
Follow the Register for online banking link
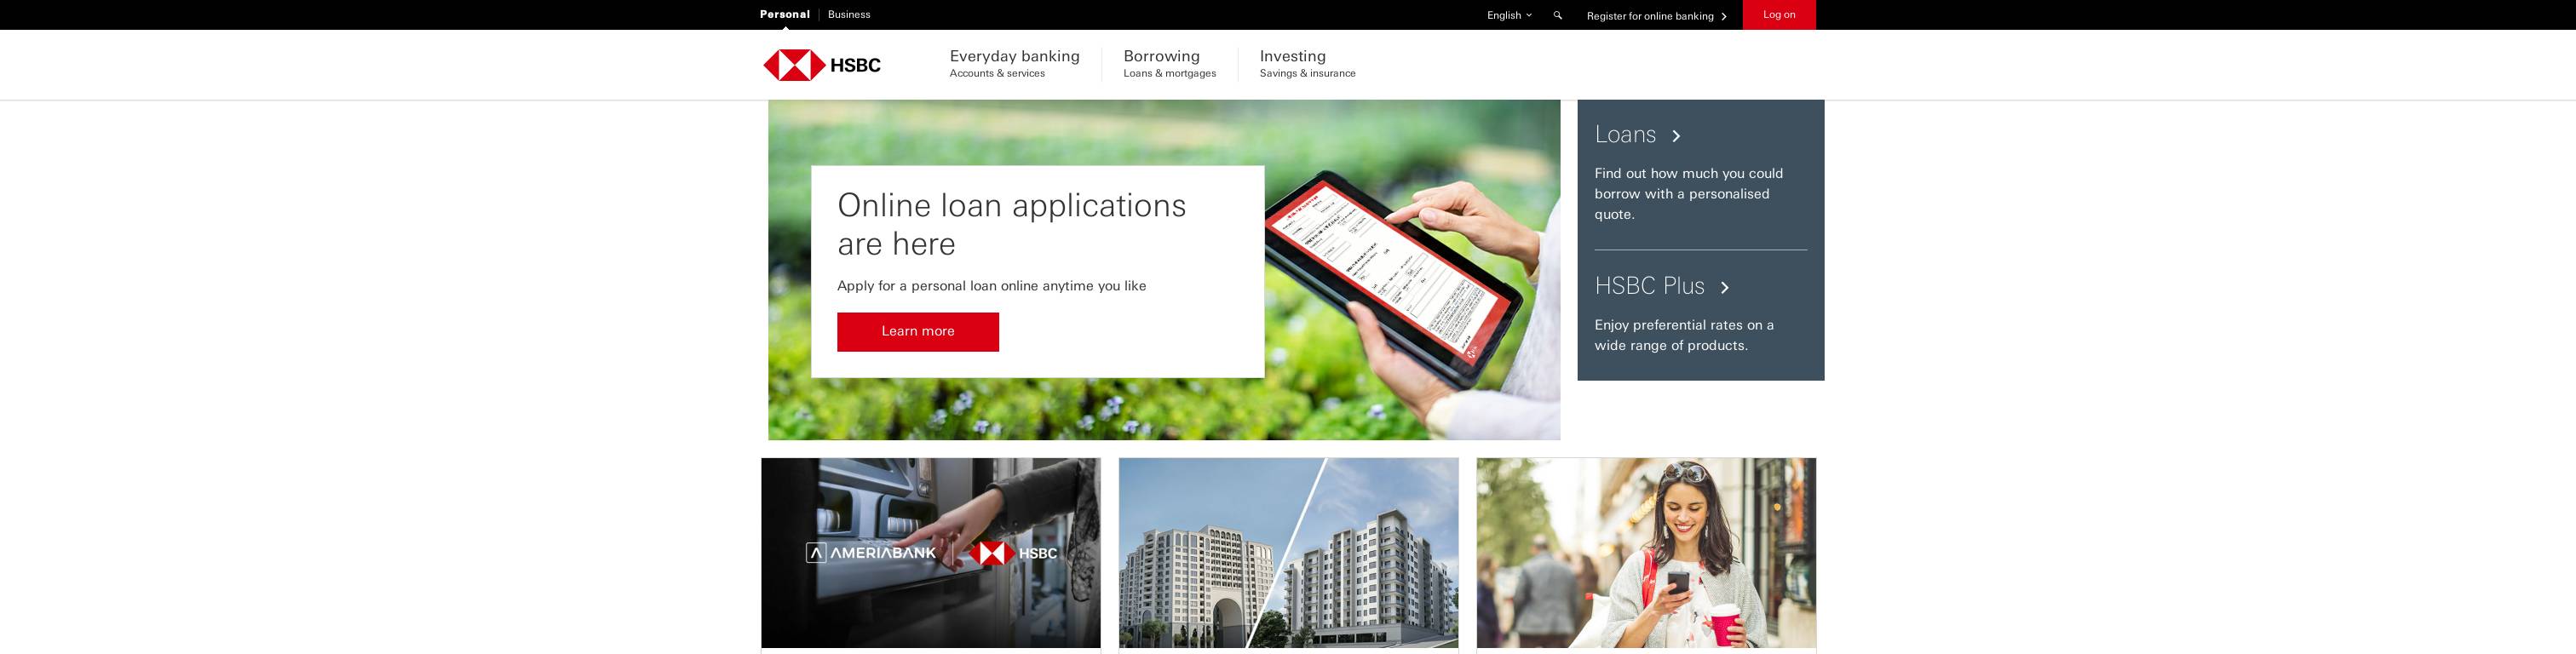point(1649,16)
